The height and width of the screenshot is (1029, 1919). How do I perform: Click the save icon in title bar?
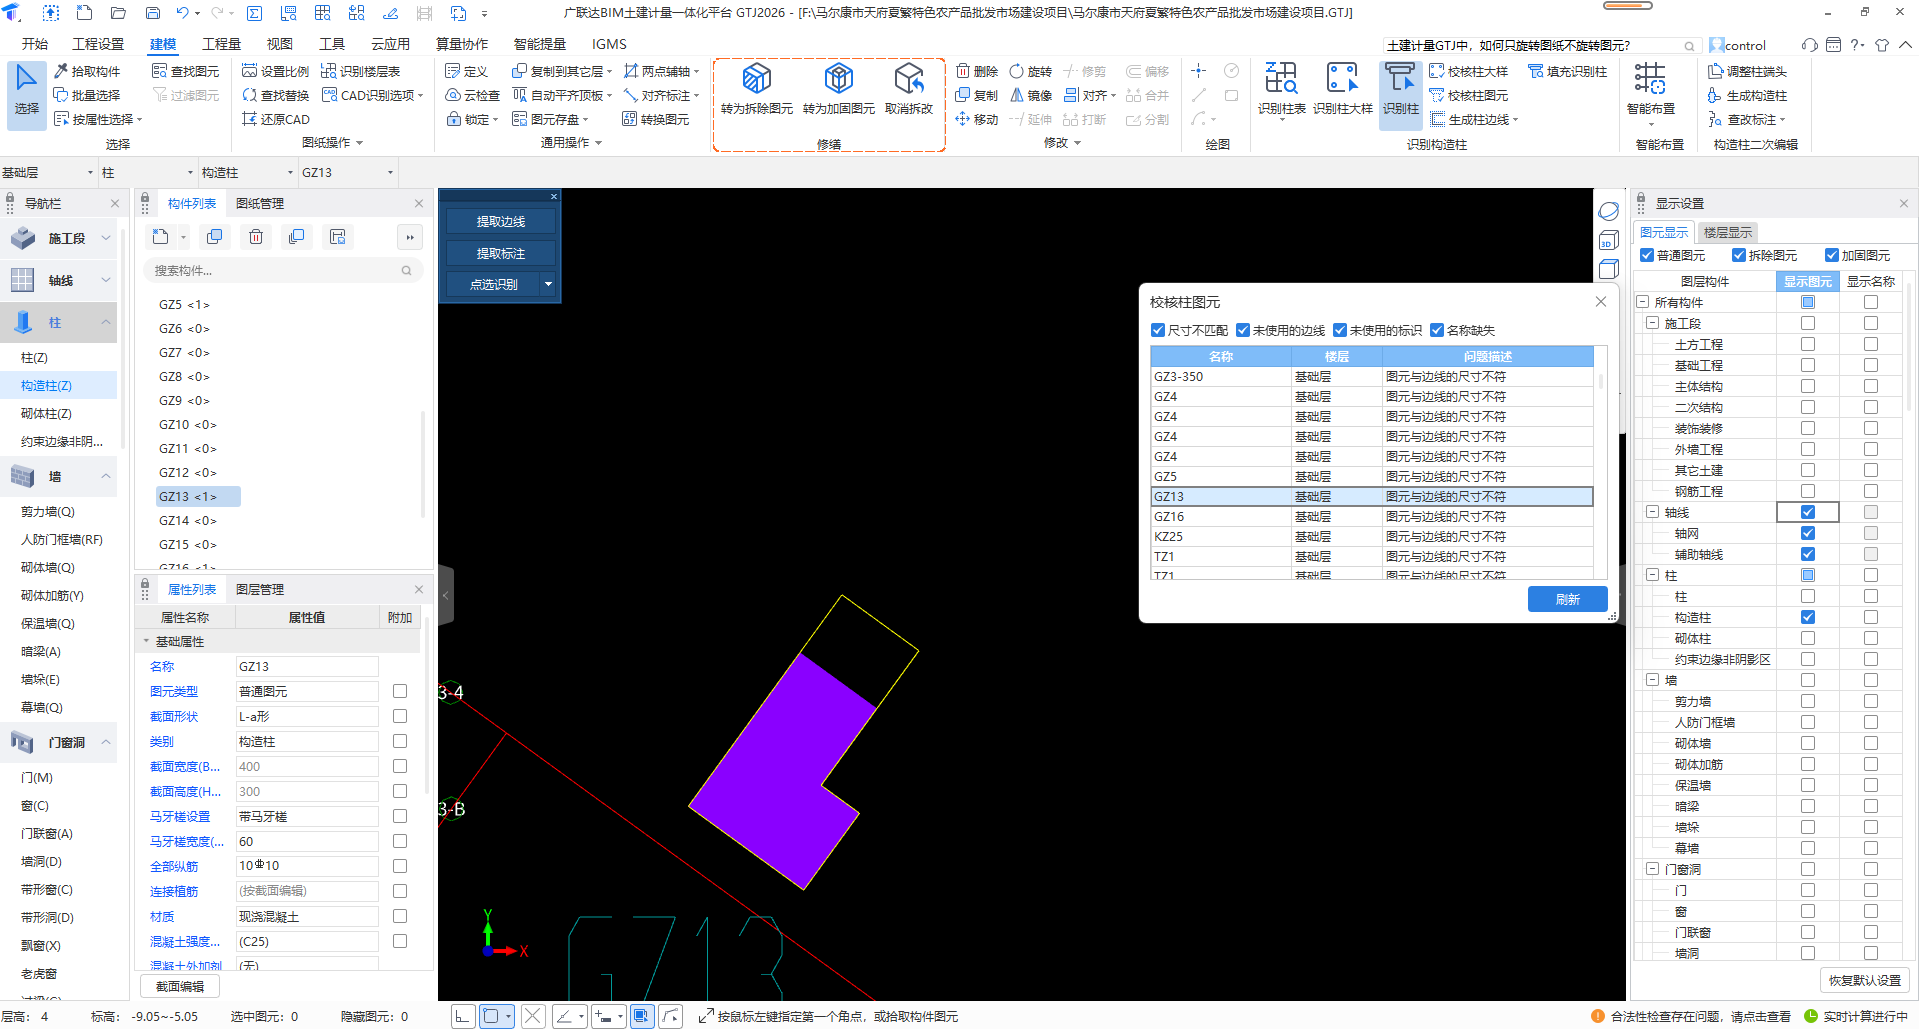(153, 13)
